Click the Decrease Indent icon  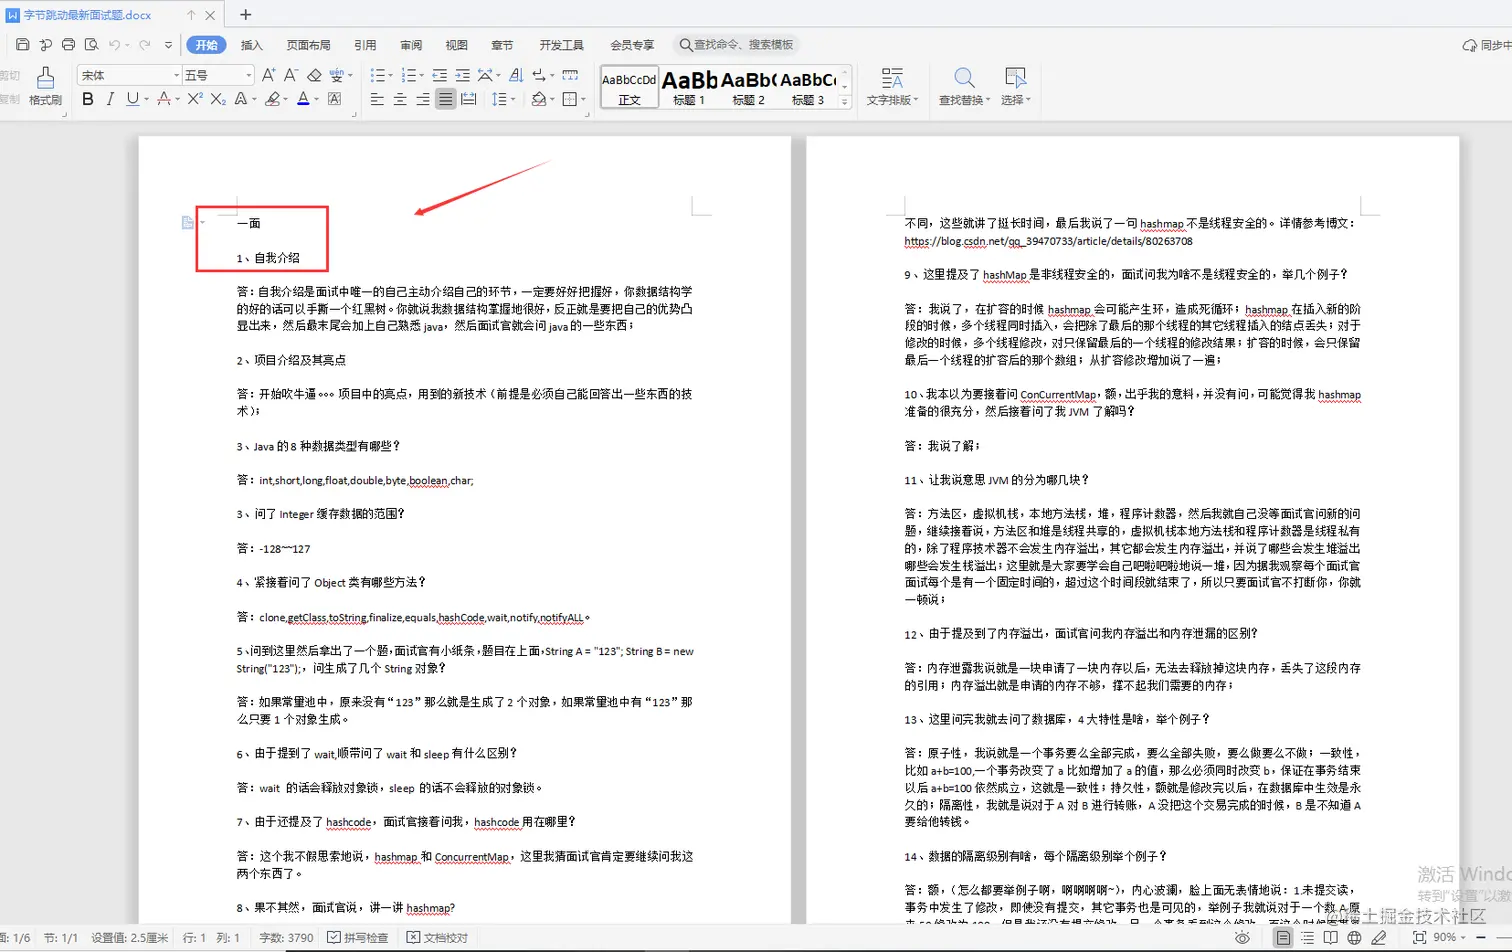tap(440, 75)
